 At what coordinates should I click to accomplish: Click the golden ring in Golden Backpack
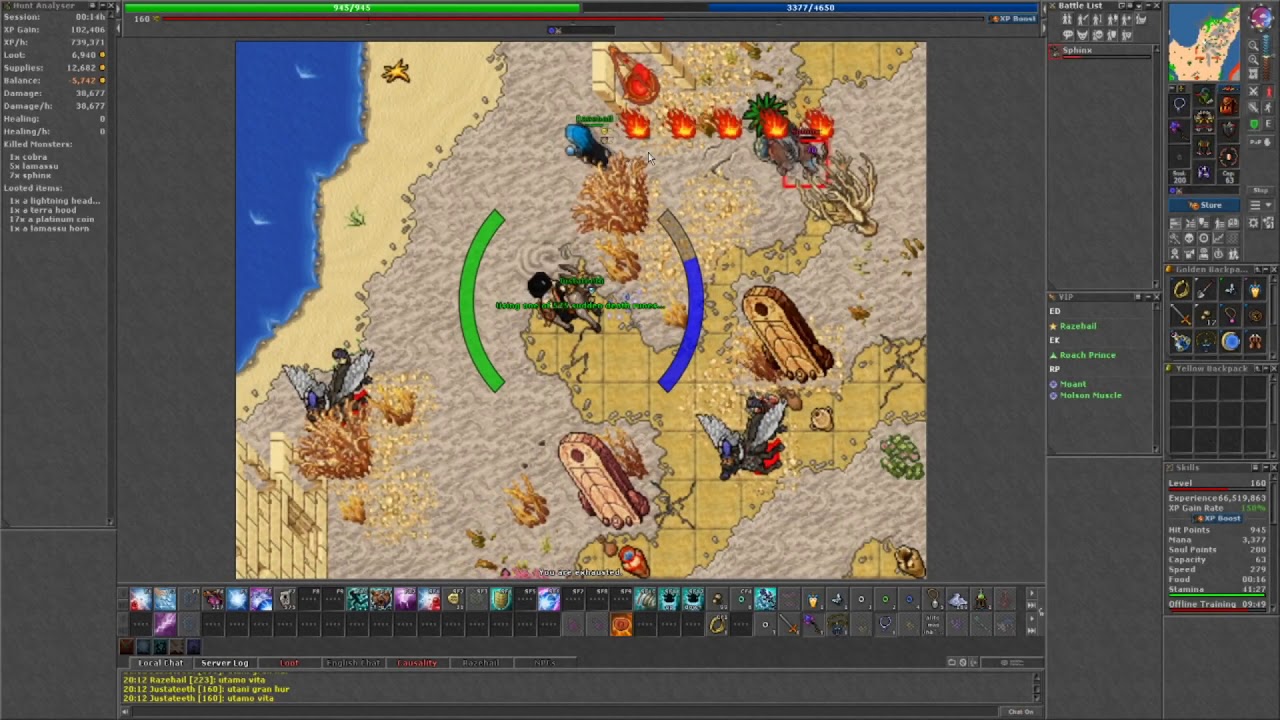coord(1181,289)
